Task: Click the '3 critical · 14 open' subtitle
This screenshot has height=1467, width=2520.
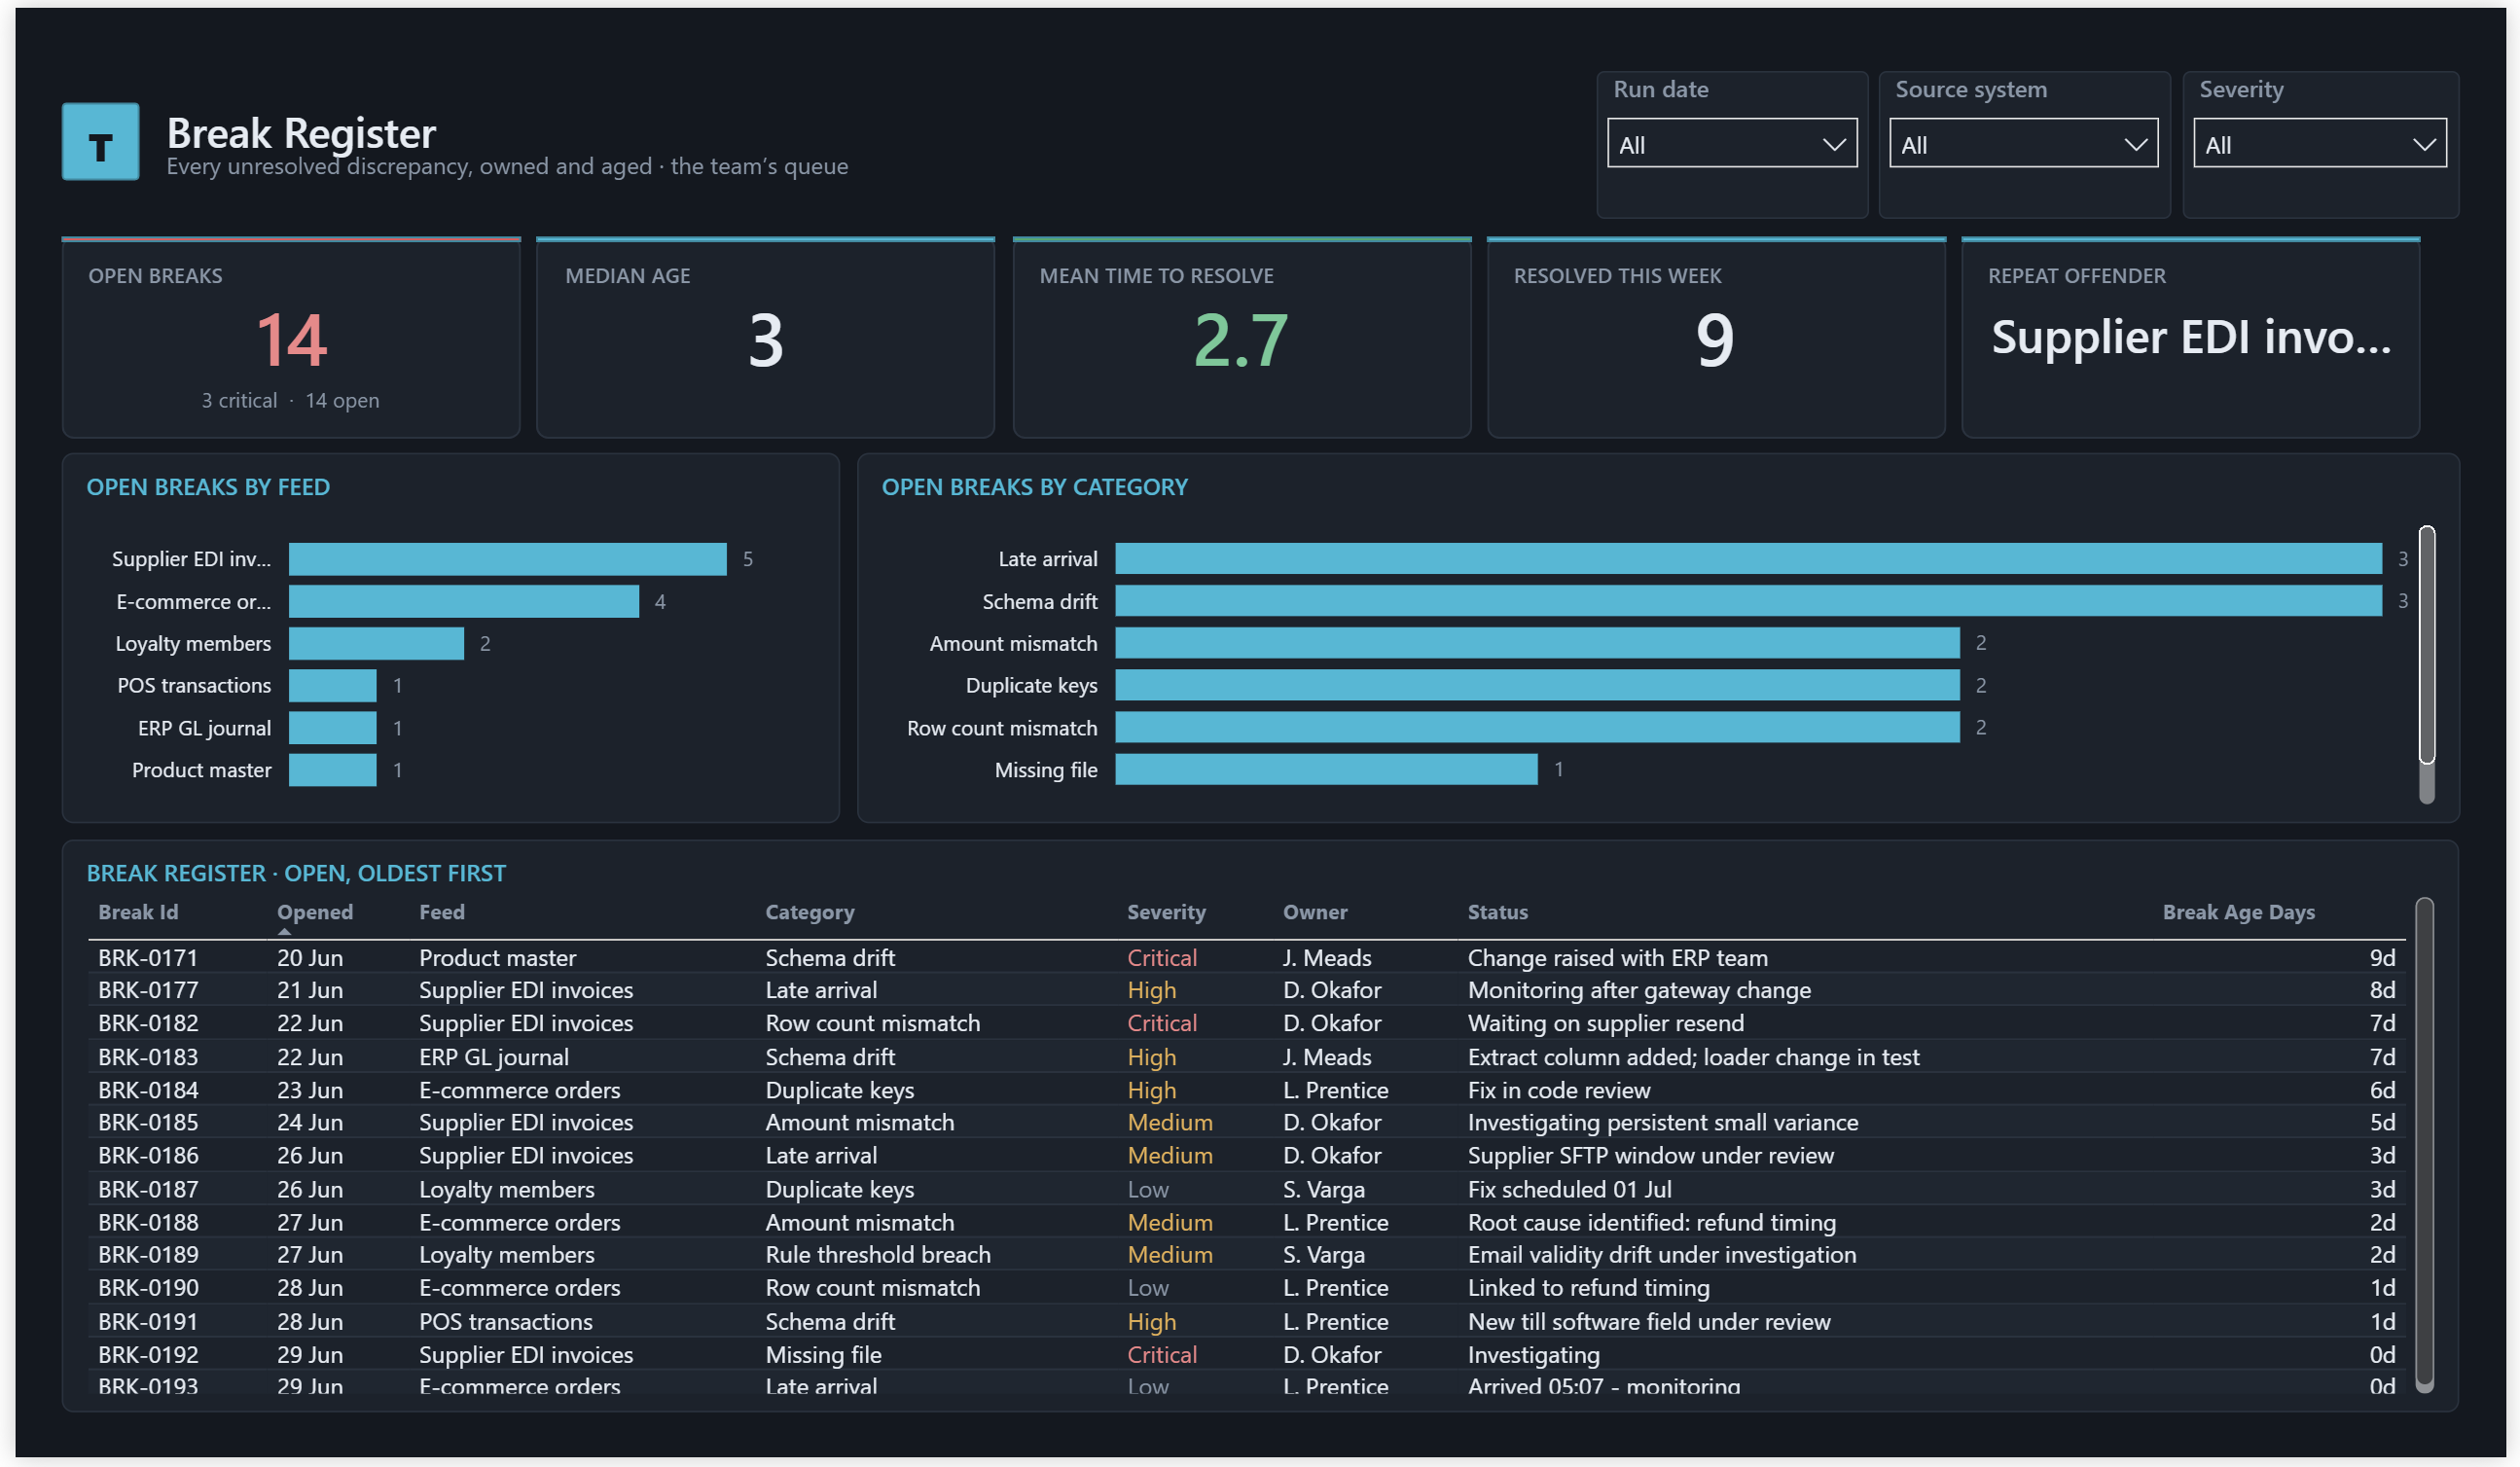Action: coord(290,400)
